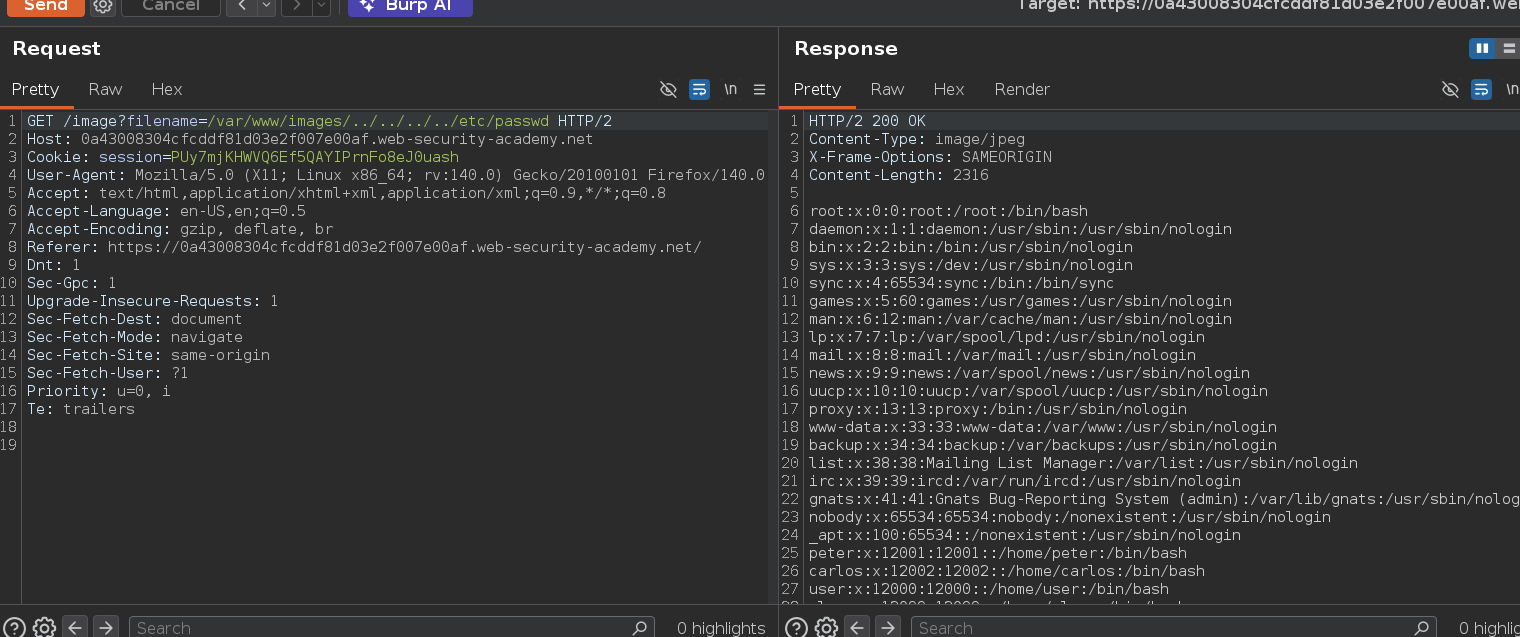Click the peter passwd entry line
Viewport: 1520px width, 637px height.
998,553
